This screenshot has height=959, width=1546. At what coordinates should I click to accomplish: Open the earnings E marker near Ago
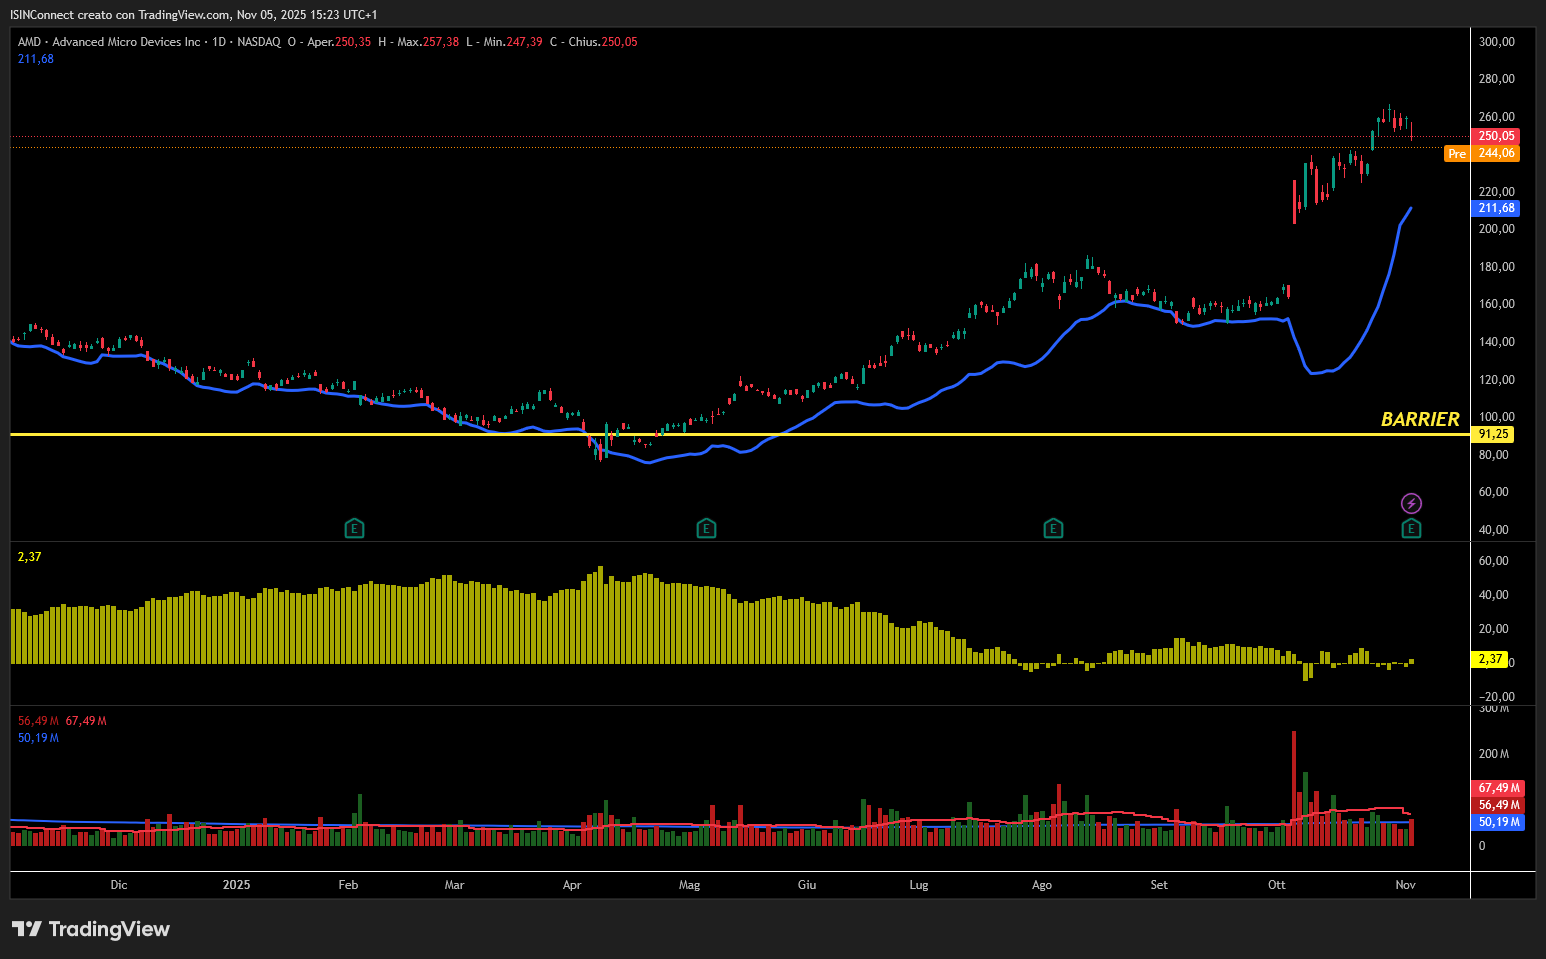pyautogui.click(x=1053, y=528)
